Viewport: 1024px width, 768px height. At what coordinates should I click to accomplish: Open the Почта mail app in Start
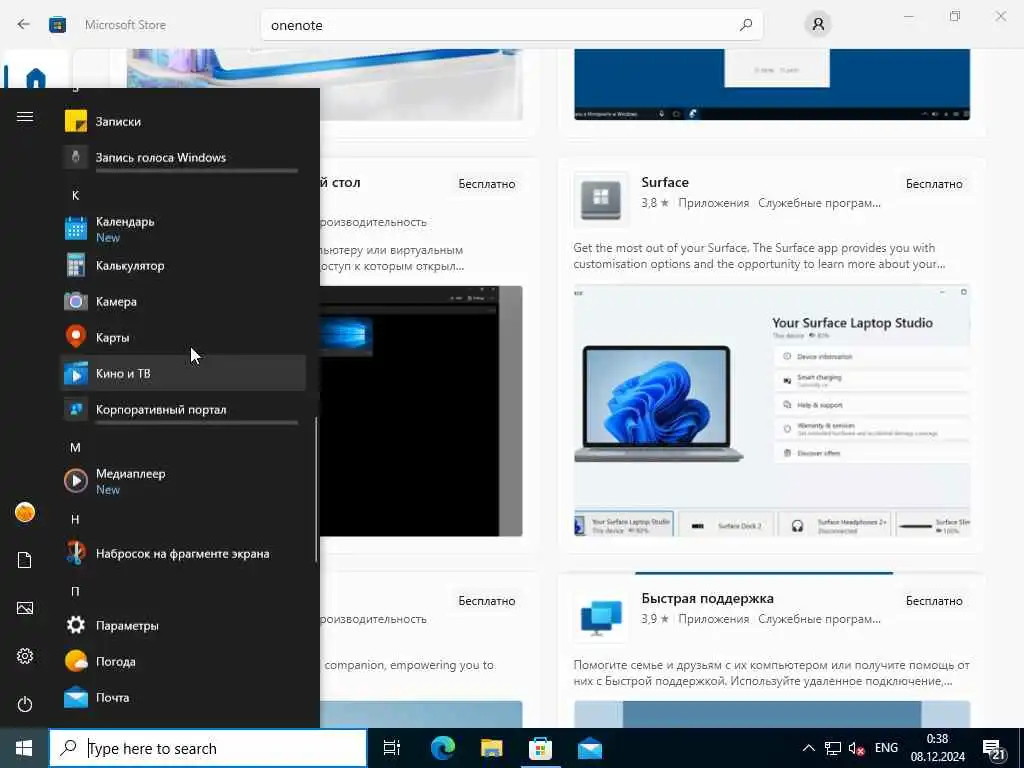(x=183, y=697)
